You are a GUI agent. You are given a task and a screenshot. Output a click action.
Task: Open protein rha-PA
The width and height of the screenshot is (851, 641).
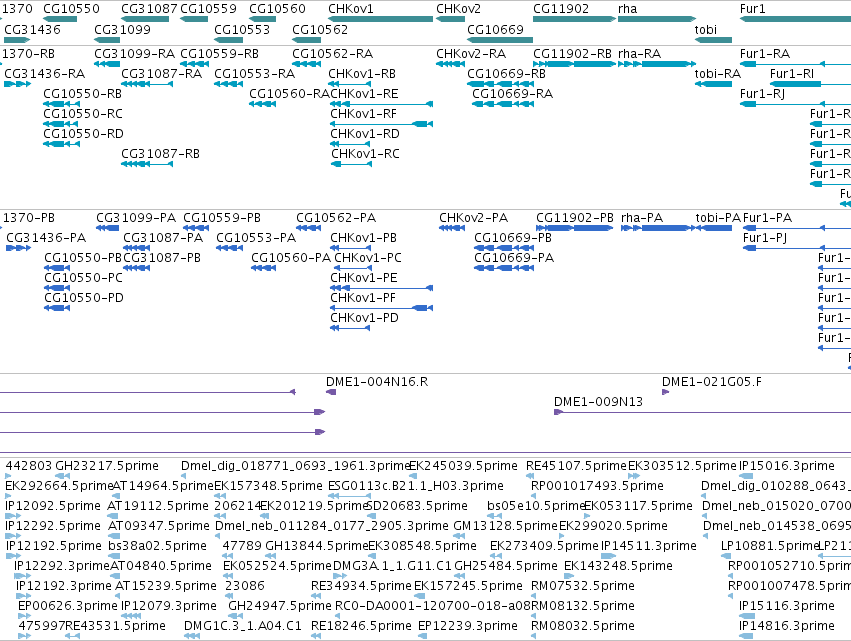point(642,218)
